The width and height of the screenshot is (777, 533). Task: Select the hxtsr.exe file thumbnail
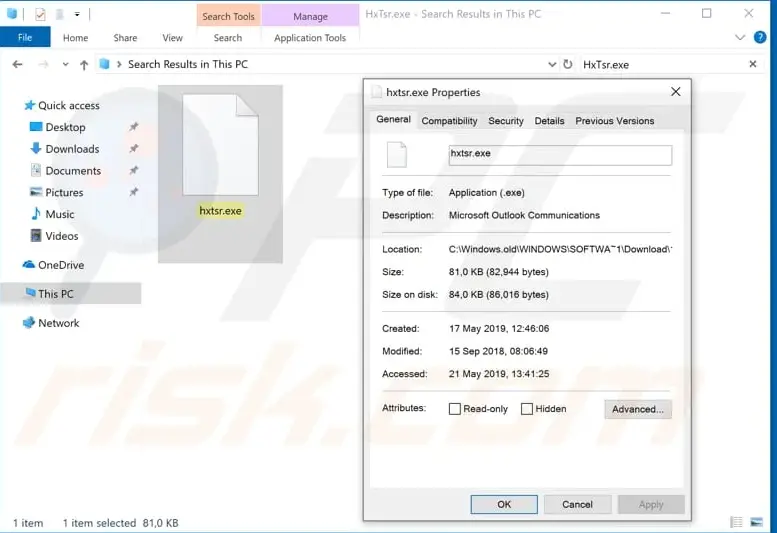[x=221, y=145]
